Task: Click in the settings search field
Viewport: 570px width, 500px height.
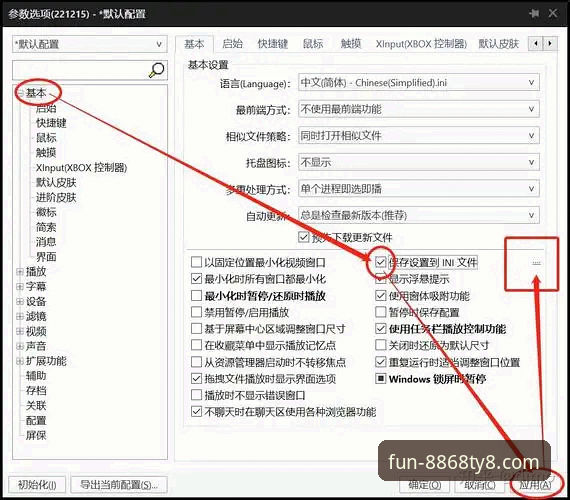Action: pyautogui.click(x=81, y=70)
